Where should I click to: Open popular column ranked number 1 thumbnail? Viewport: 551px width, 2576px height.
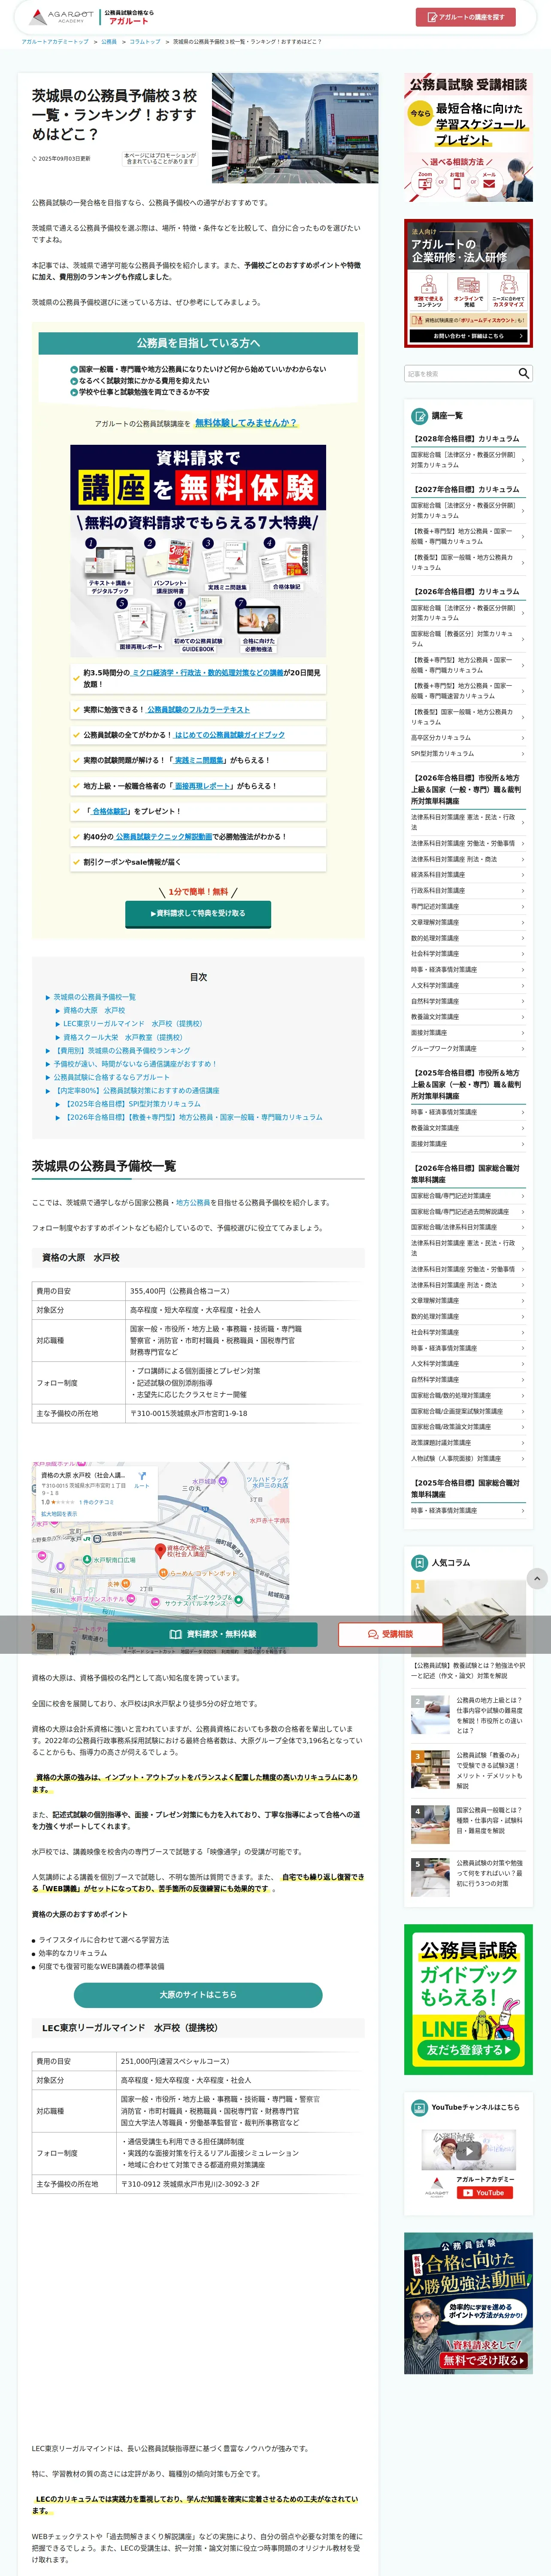click(468, 1618)
